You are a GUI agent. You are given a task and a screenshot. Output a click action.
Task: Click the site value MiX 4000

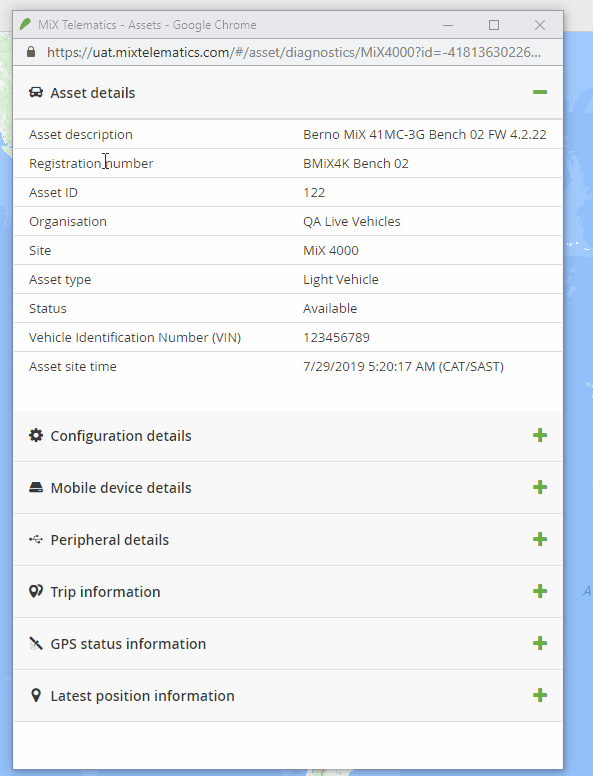[x=331, y=250]
